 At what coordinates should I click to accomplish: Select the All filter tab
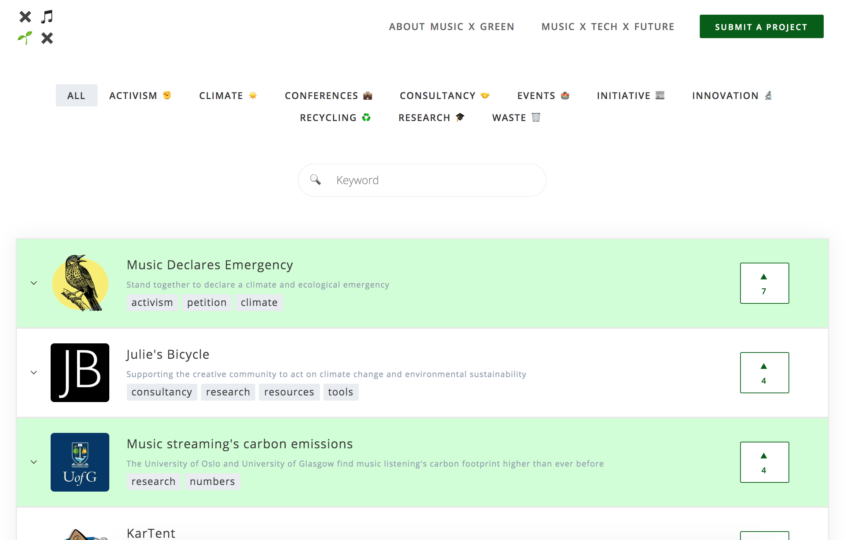(x=76, y=95)
